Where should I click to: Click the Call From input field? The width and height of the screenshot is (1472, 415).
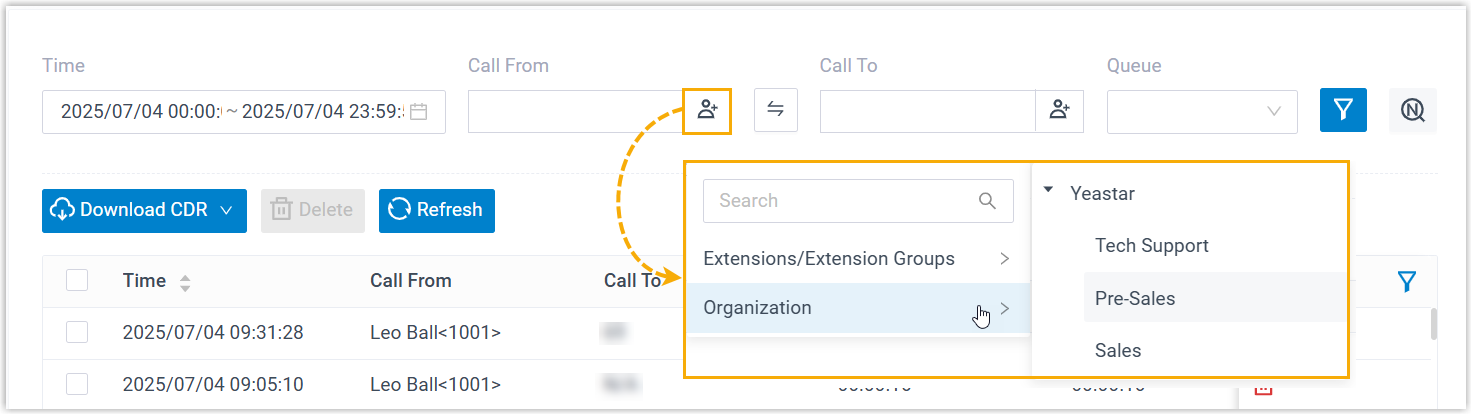click(575, 111)
